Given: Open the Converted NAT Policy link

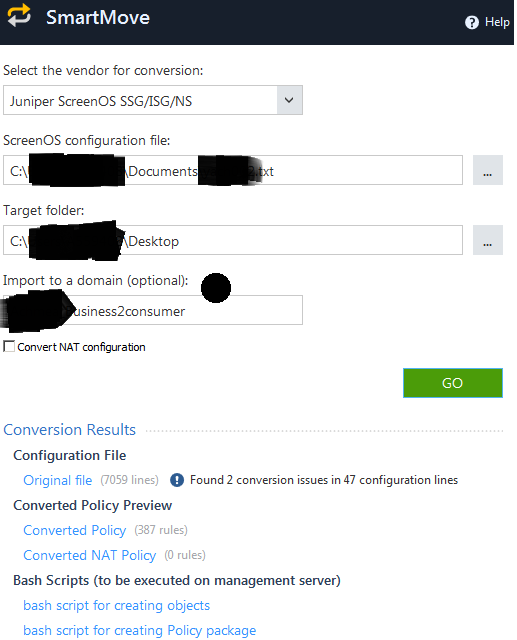Looking at the screenshot, I should (x=90, y=555).
